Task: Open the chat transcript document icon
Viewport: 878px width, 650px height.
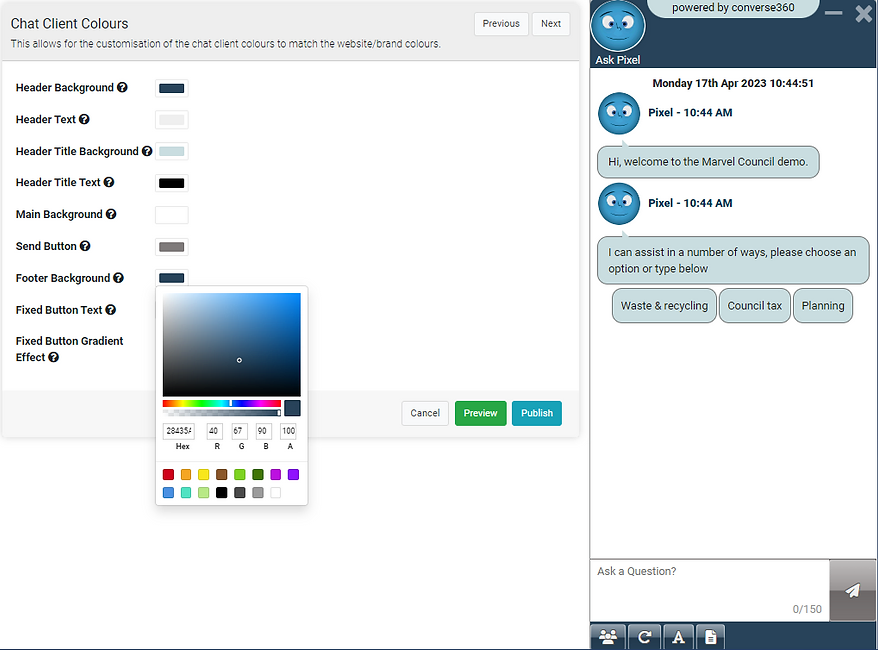Action: coord(710,636)
